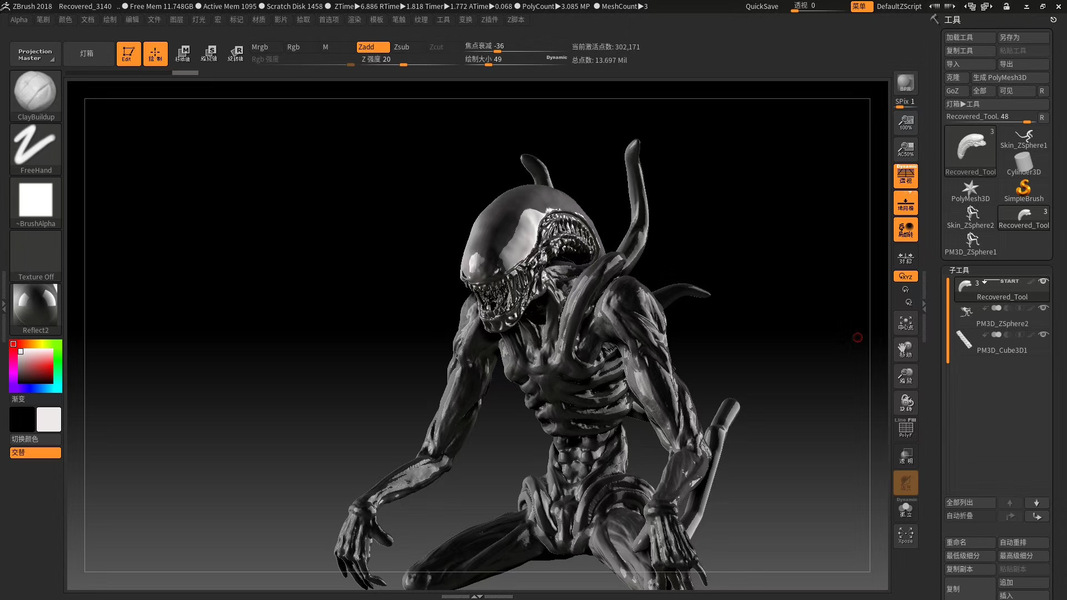Viewport: 1067px width, 600px height.
Task: Click the QuickSave button
Action: click(762, 6)
